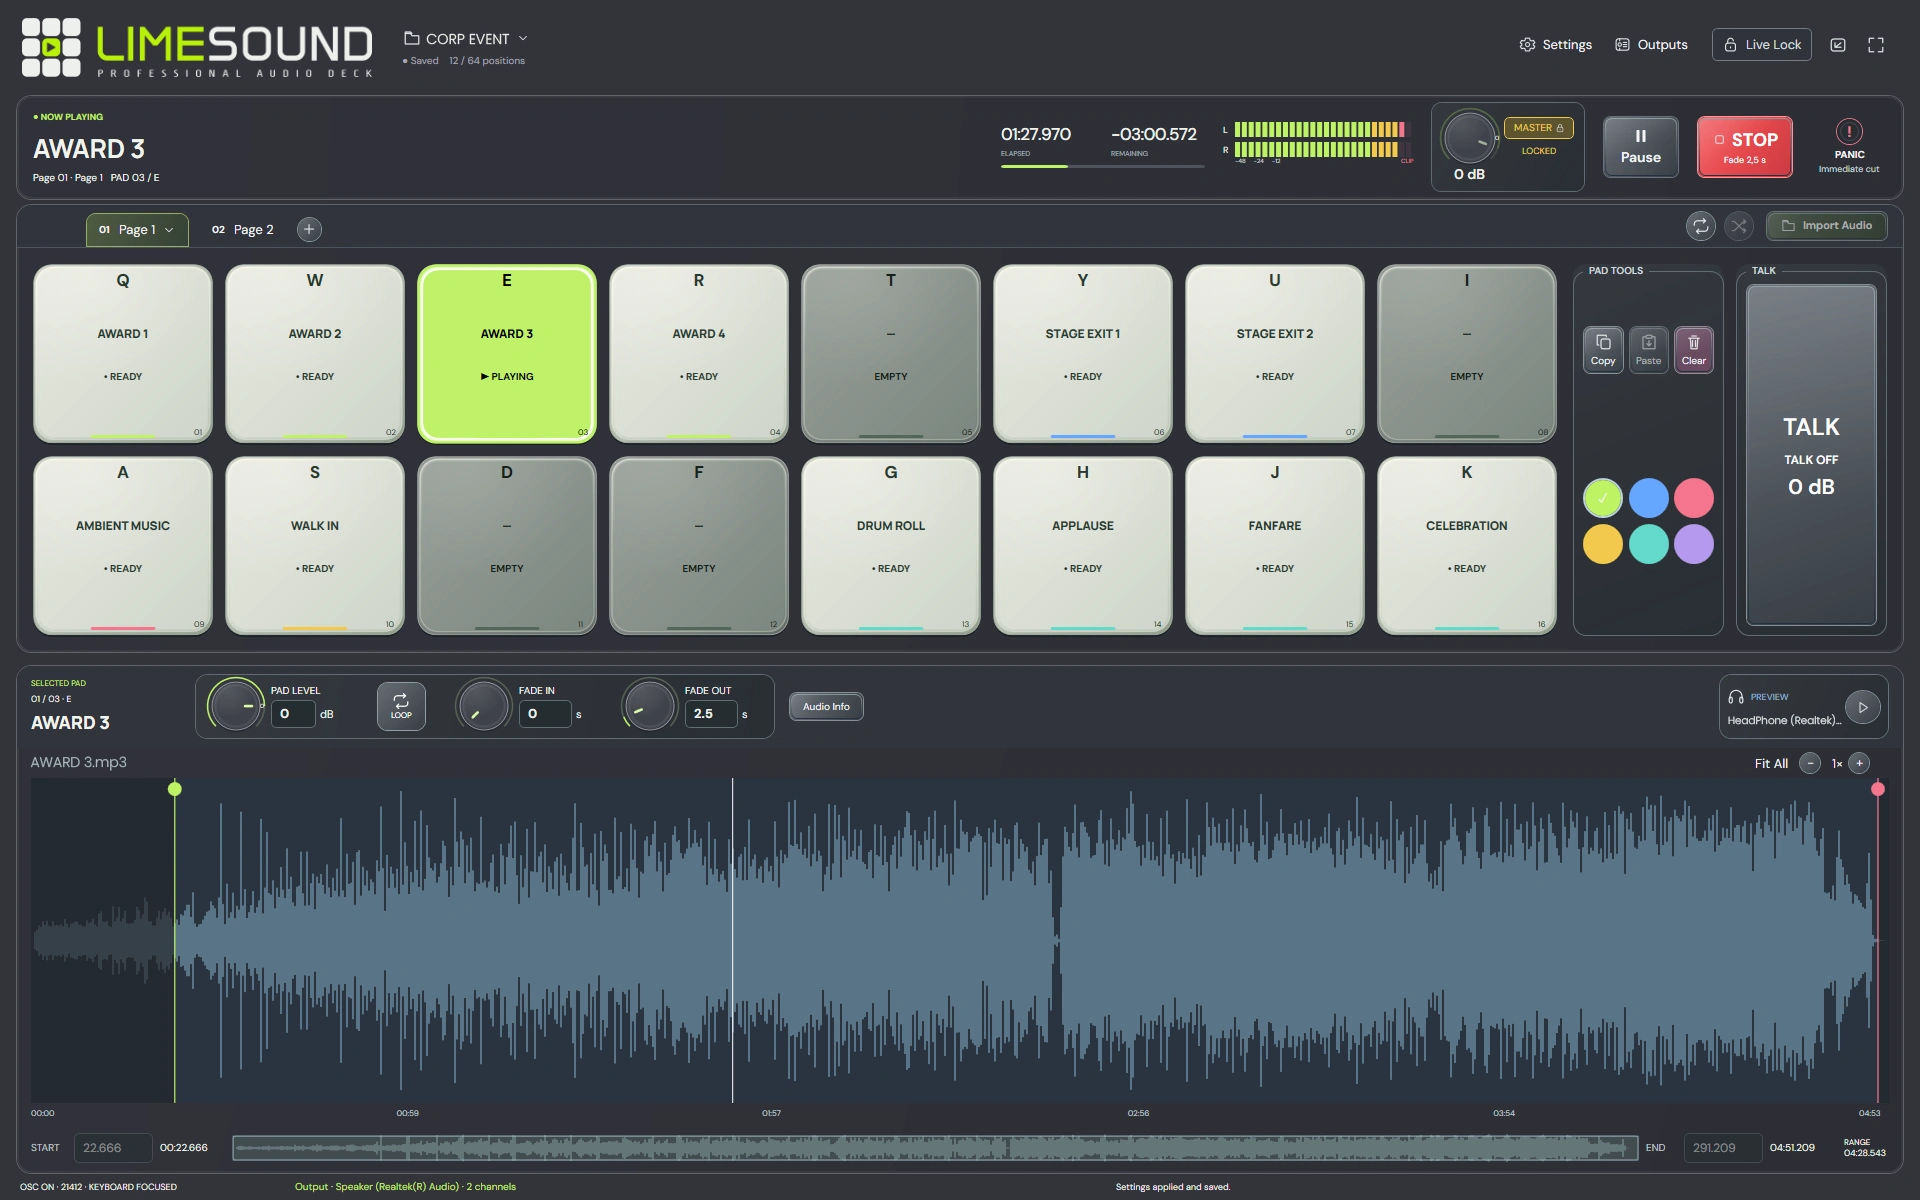Play preview through headphones
Screen dimensions: 1920x1200
coord(1862,707)
